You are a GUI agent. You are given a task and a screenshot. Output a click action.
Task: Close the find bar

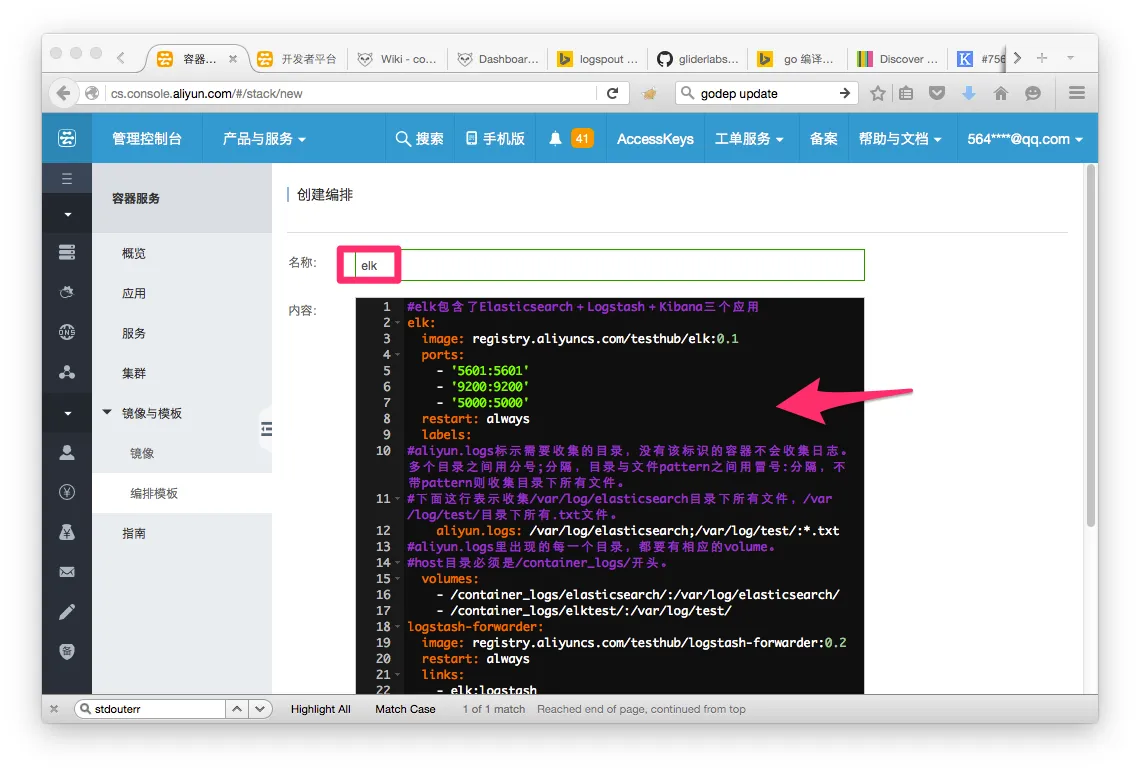point(54,709)
